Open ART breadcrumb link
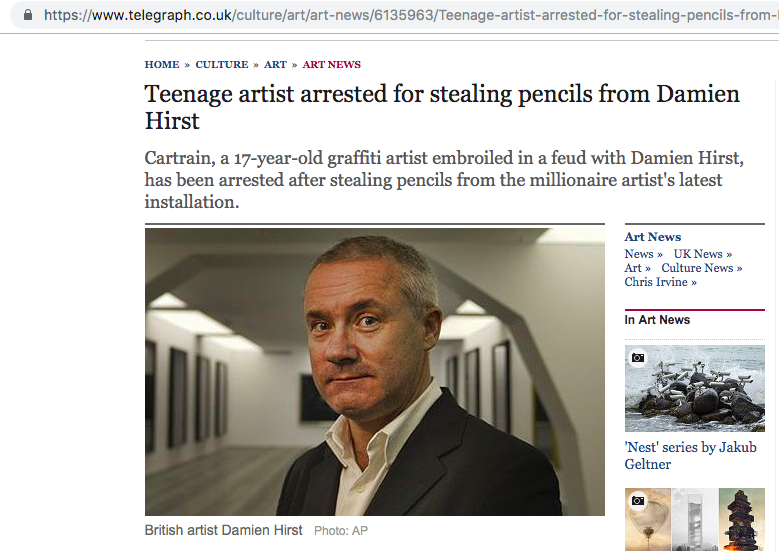Image resolution: width=779 pixels, height=551 pixels. coord(275,65)
